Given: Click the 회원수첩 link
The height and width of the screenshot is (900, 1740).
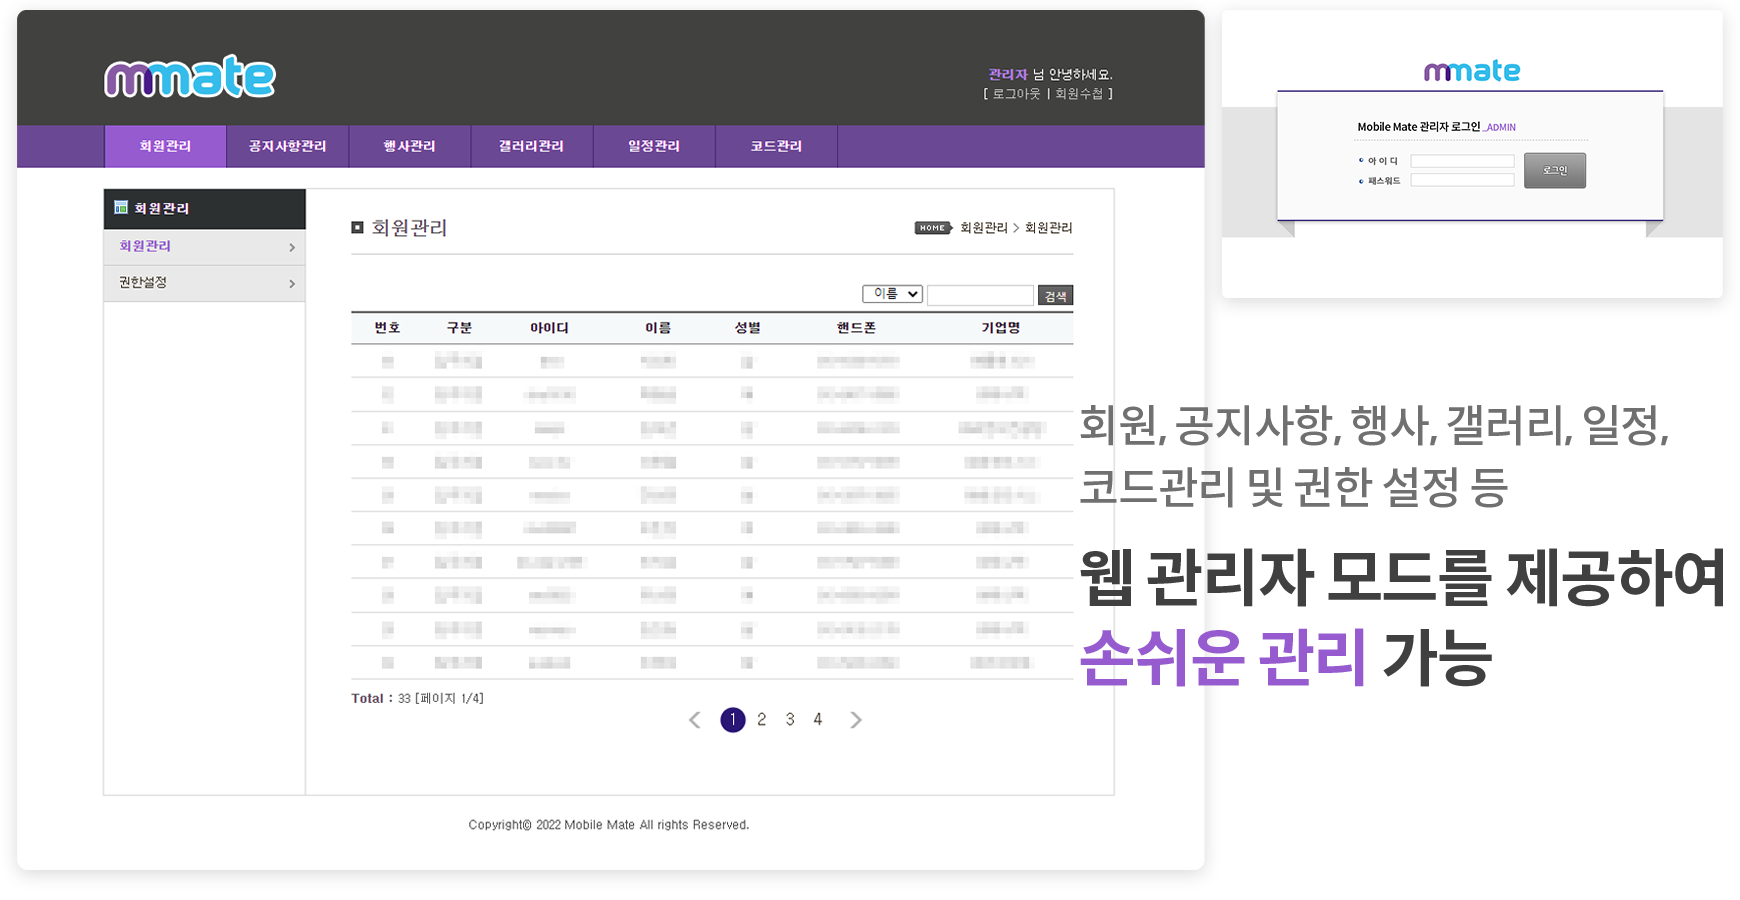Looking at the screenshot, I should coord(1079,94).
